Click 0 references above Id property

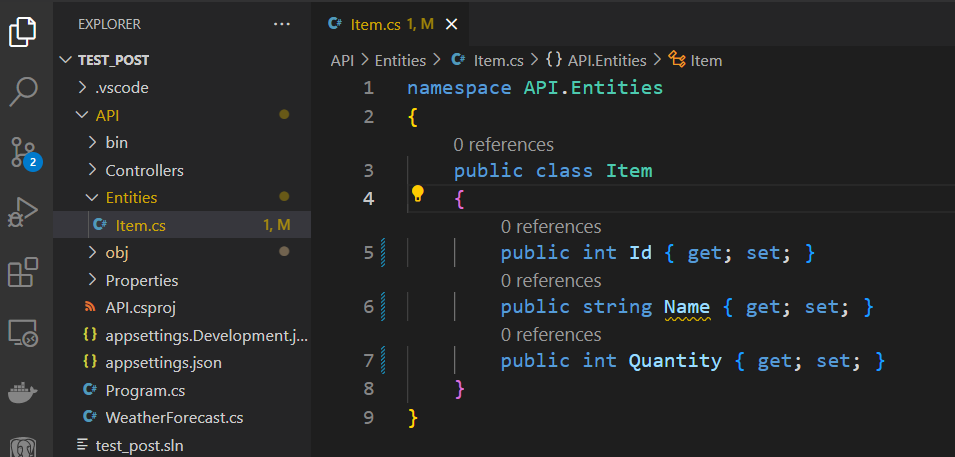[551, 226]
